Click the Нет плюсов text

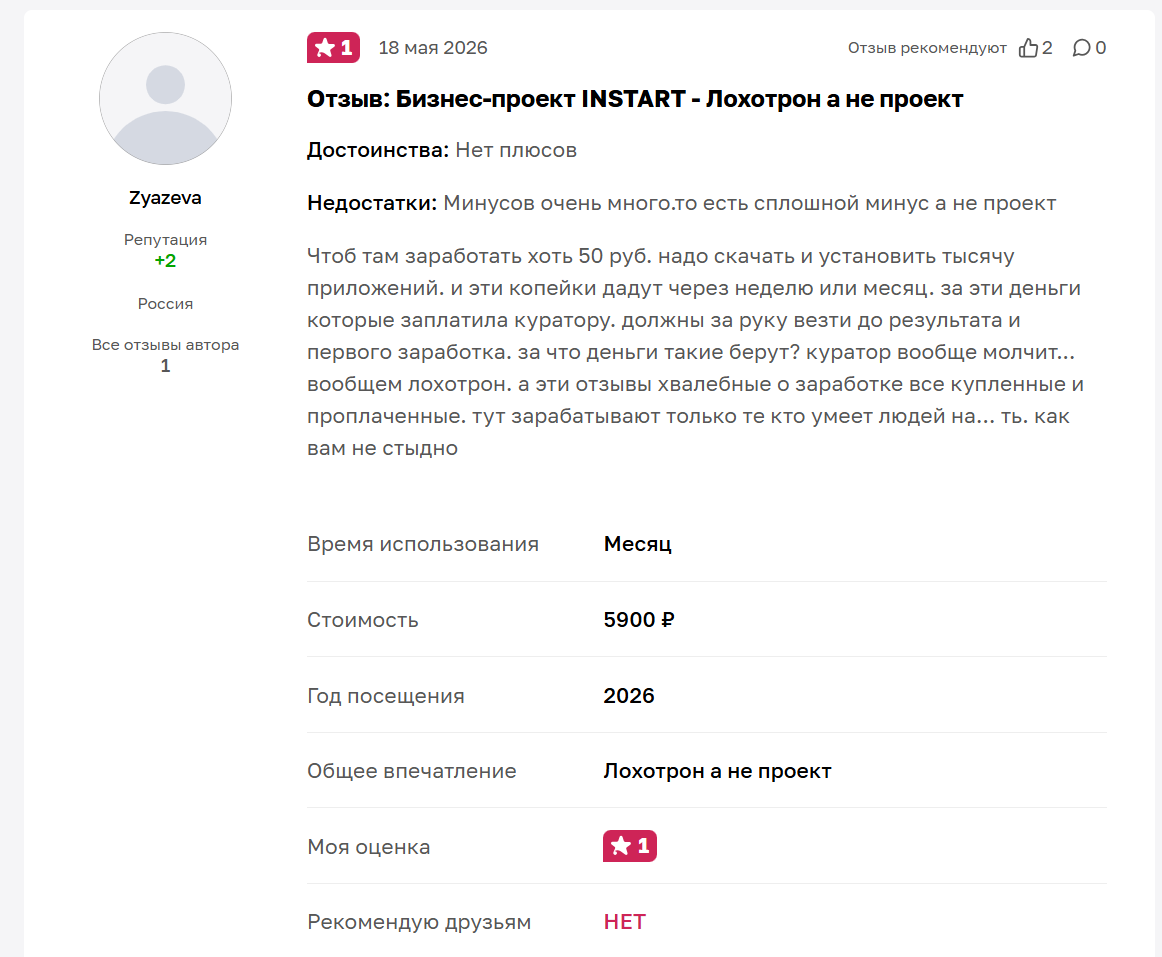[516, 150]
